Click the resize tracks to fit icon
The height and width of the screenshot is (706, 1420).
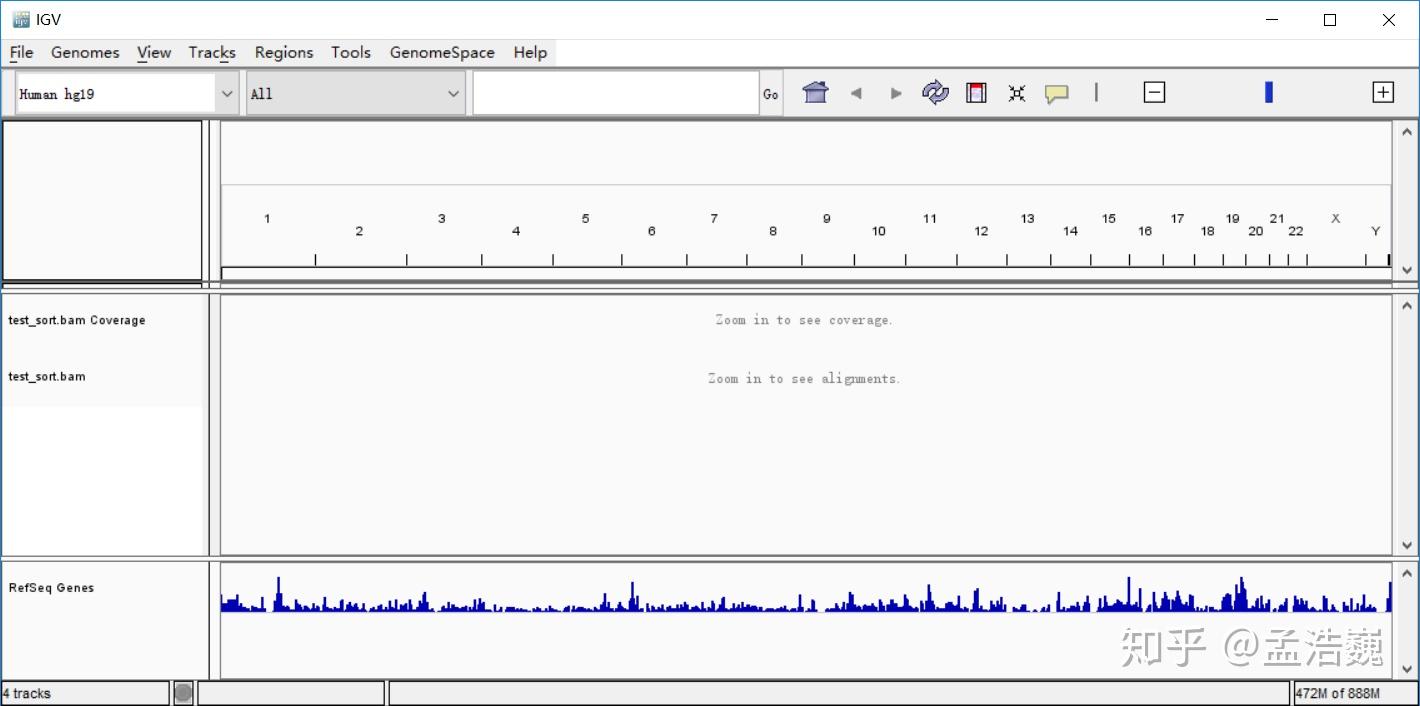(x=1016, y=92)
